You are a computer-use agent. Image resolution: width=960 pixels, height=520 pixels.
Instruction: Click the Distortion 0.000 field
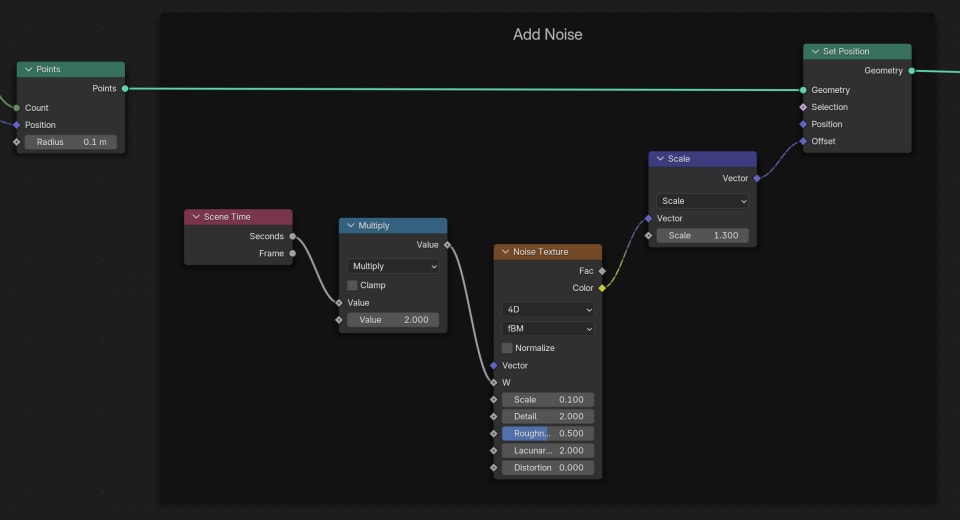tap(548, 467)
